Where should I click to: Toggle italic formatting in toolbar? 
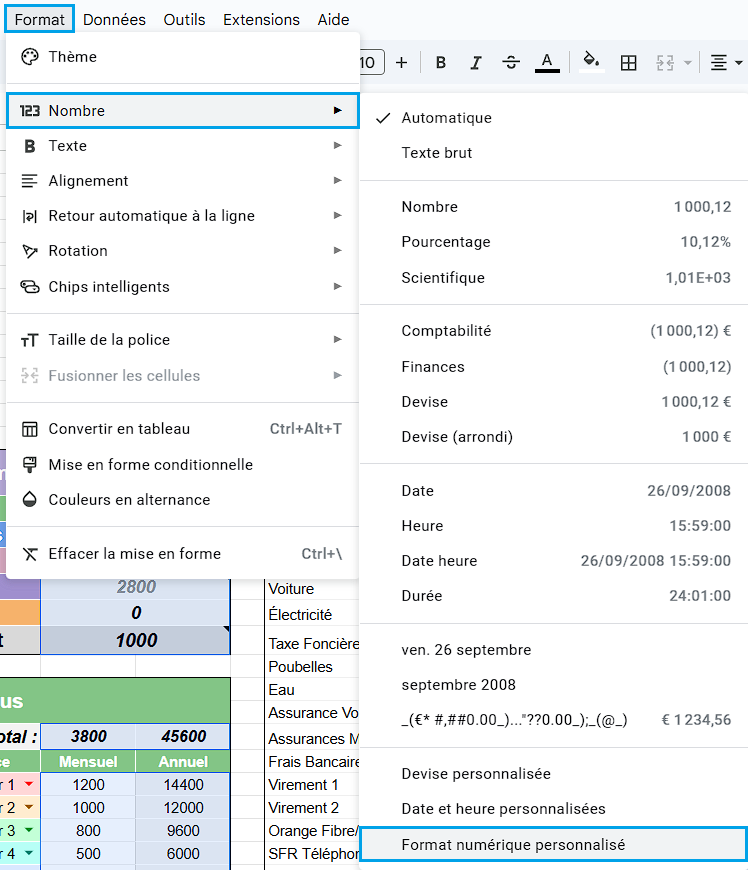click(x=476, y=63)
